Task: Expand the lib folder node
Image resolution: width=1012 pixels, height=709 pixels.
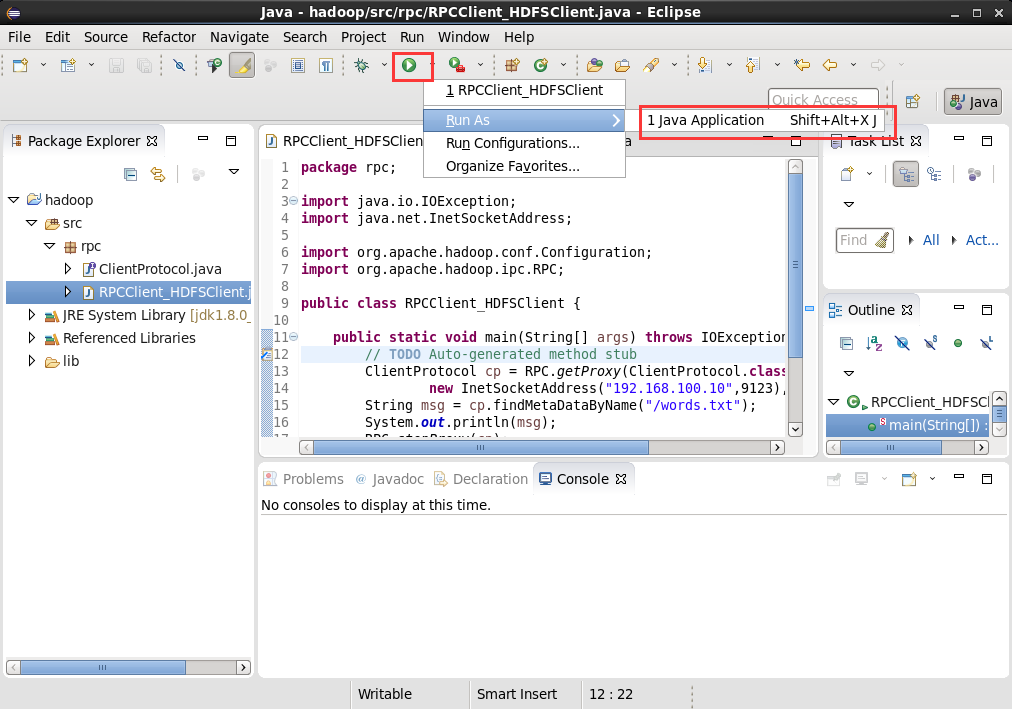Action: (32, 361)
